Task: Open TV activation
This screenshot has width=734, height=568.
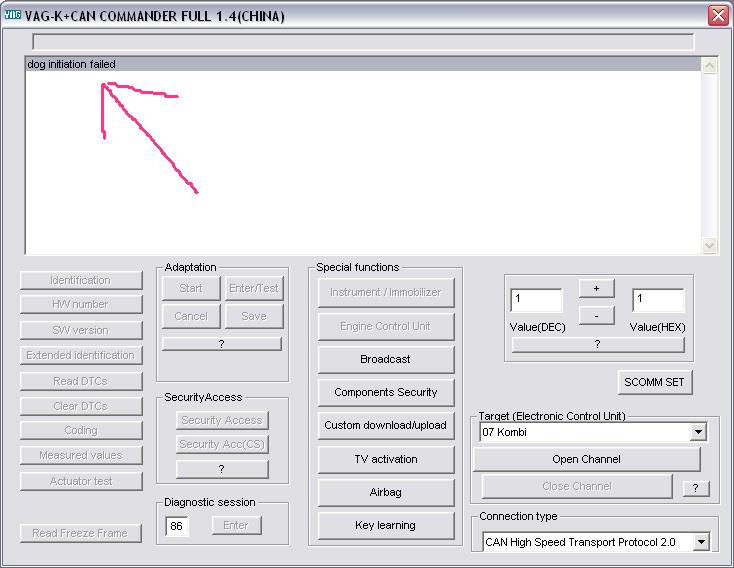Action: (x=386, y=459)
